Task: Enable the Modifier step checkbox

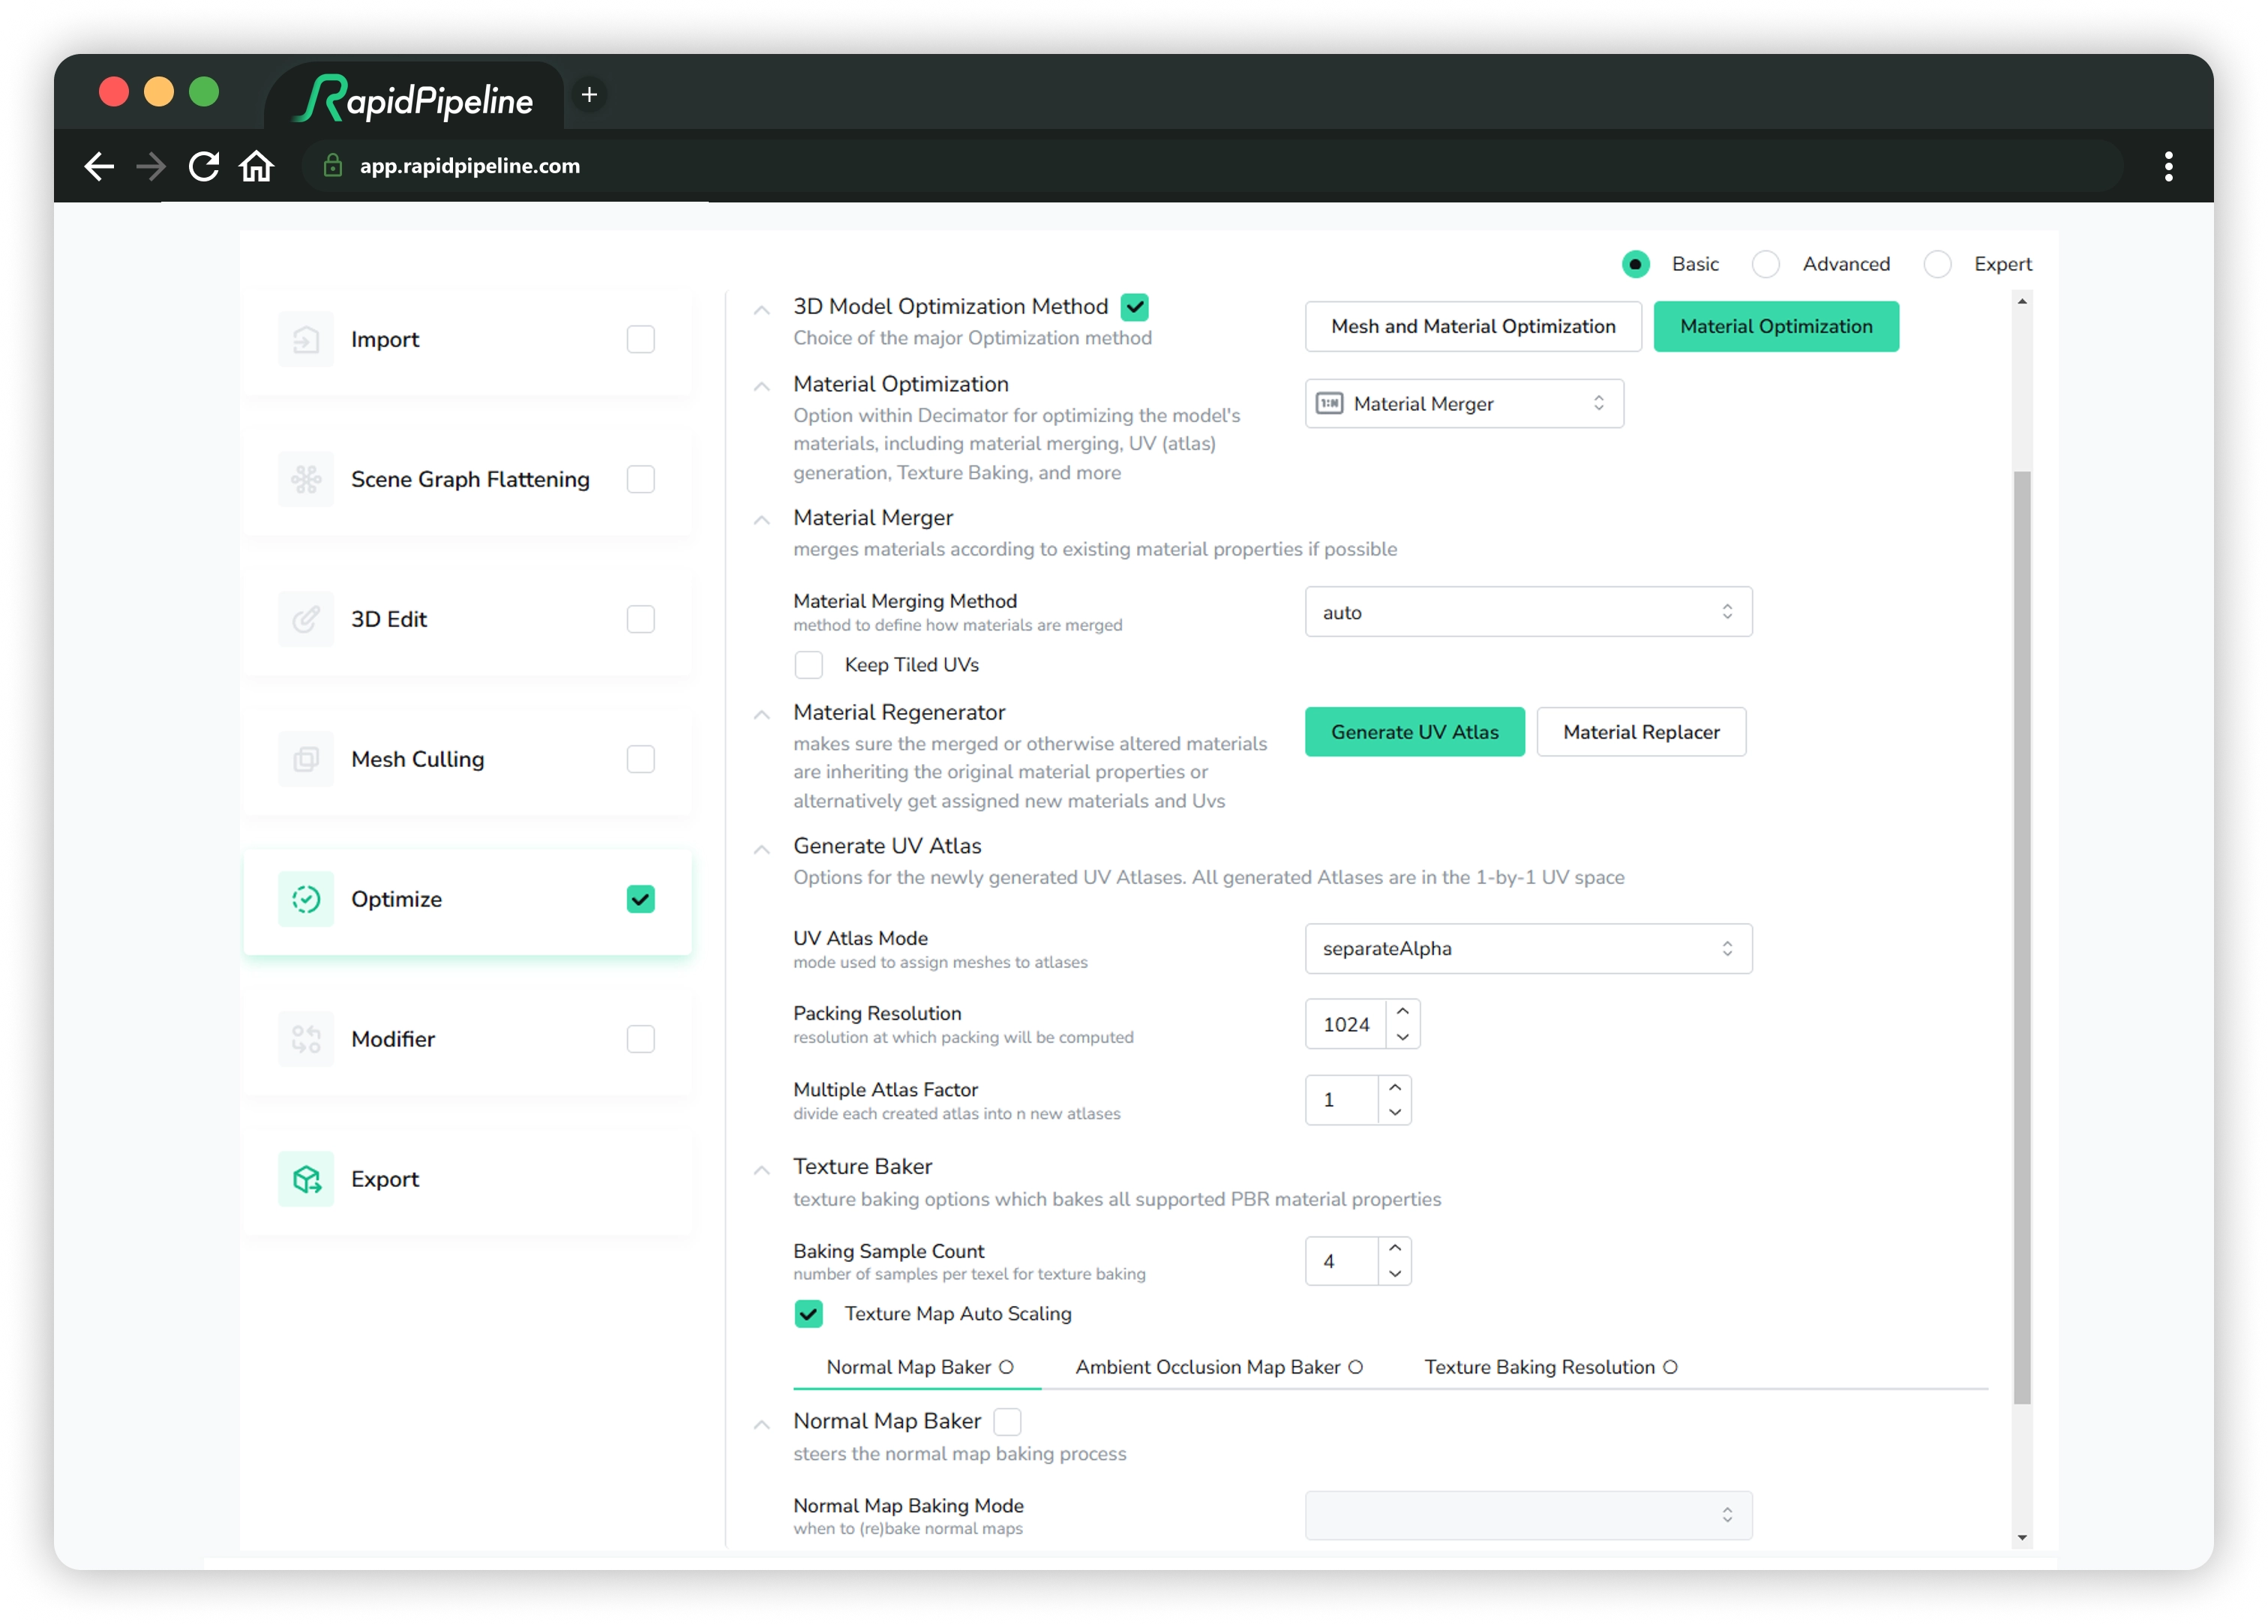Action: pyautogui.click(x=641, y=1039)
